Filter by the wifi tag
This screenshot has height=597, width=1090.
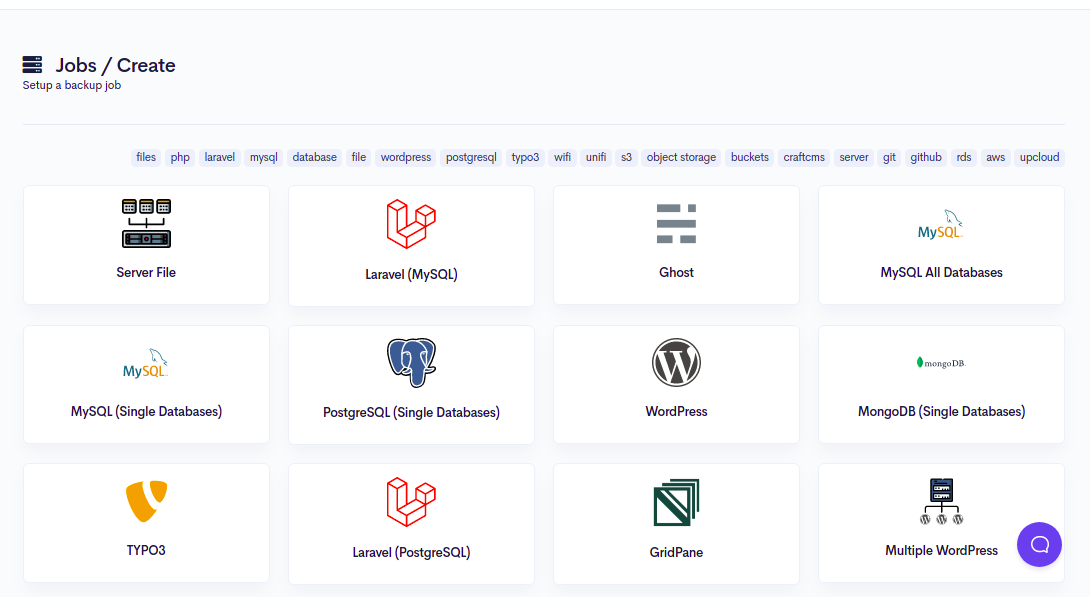tap(562, 157)
